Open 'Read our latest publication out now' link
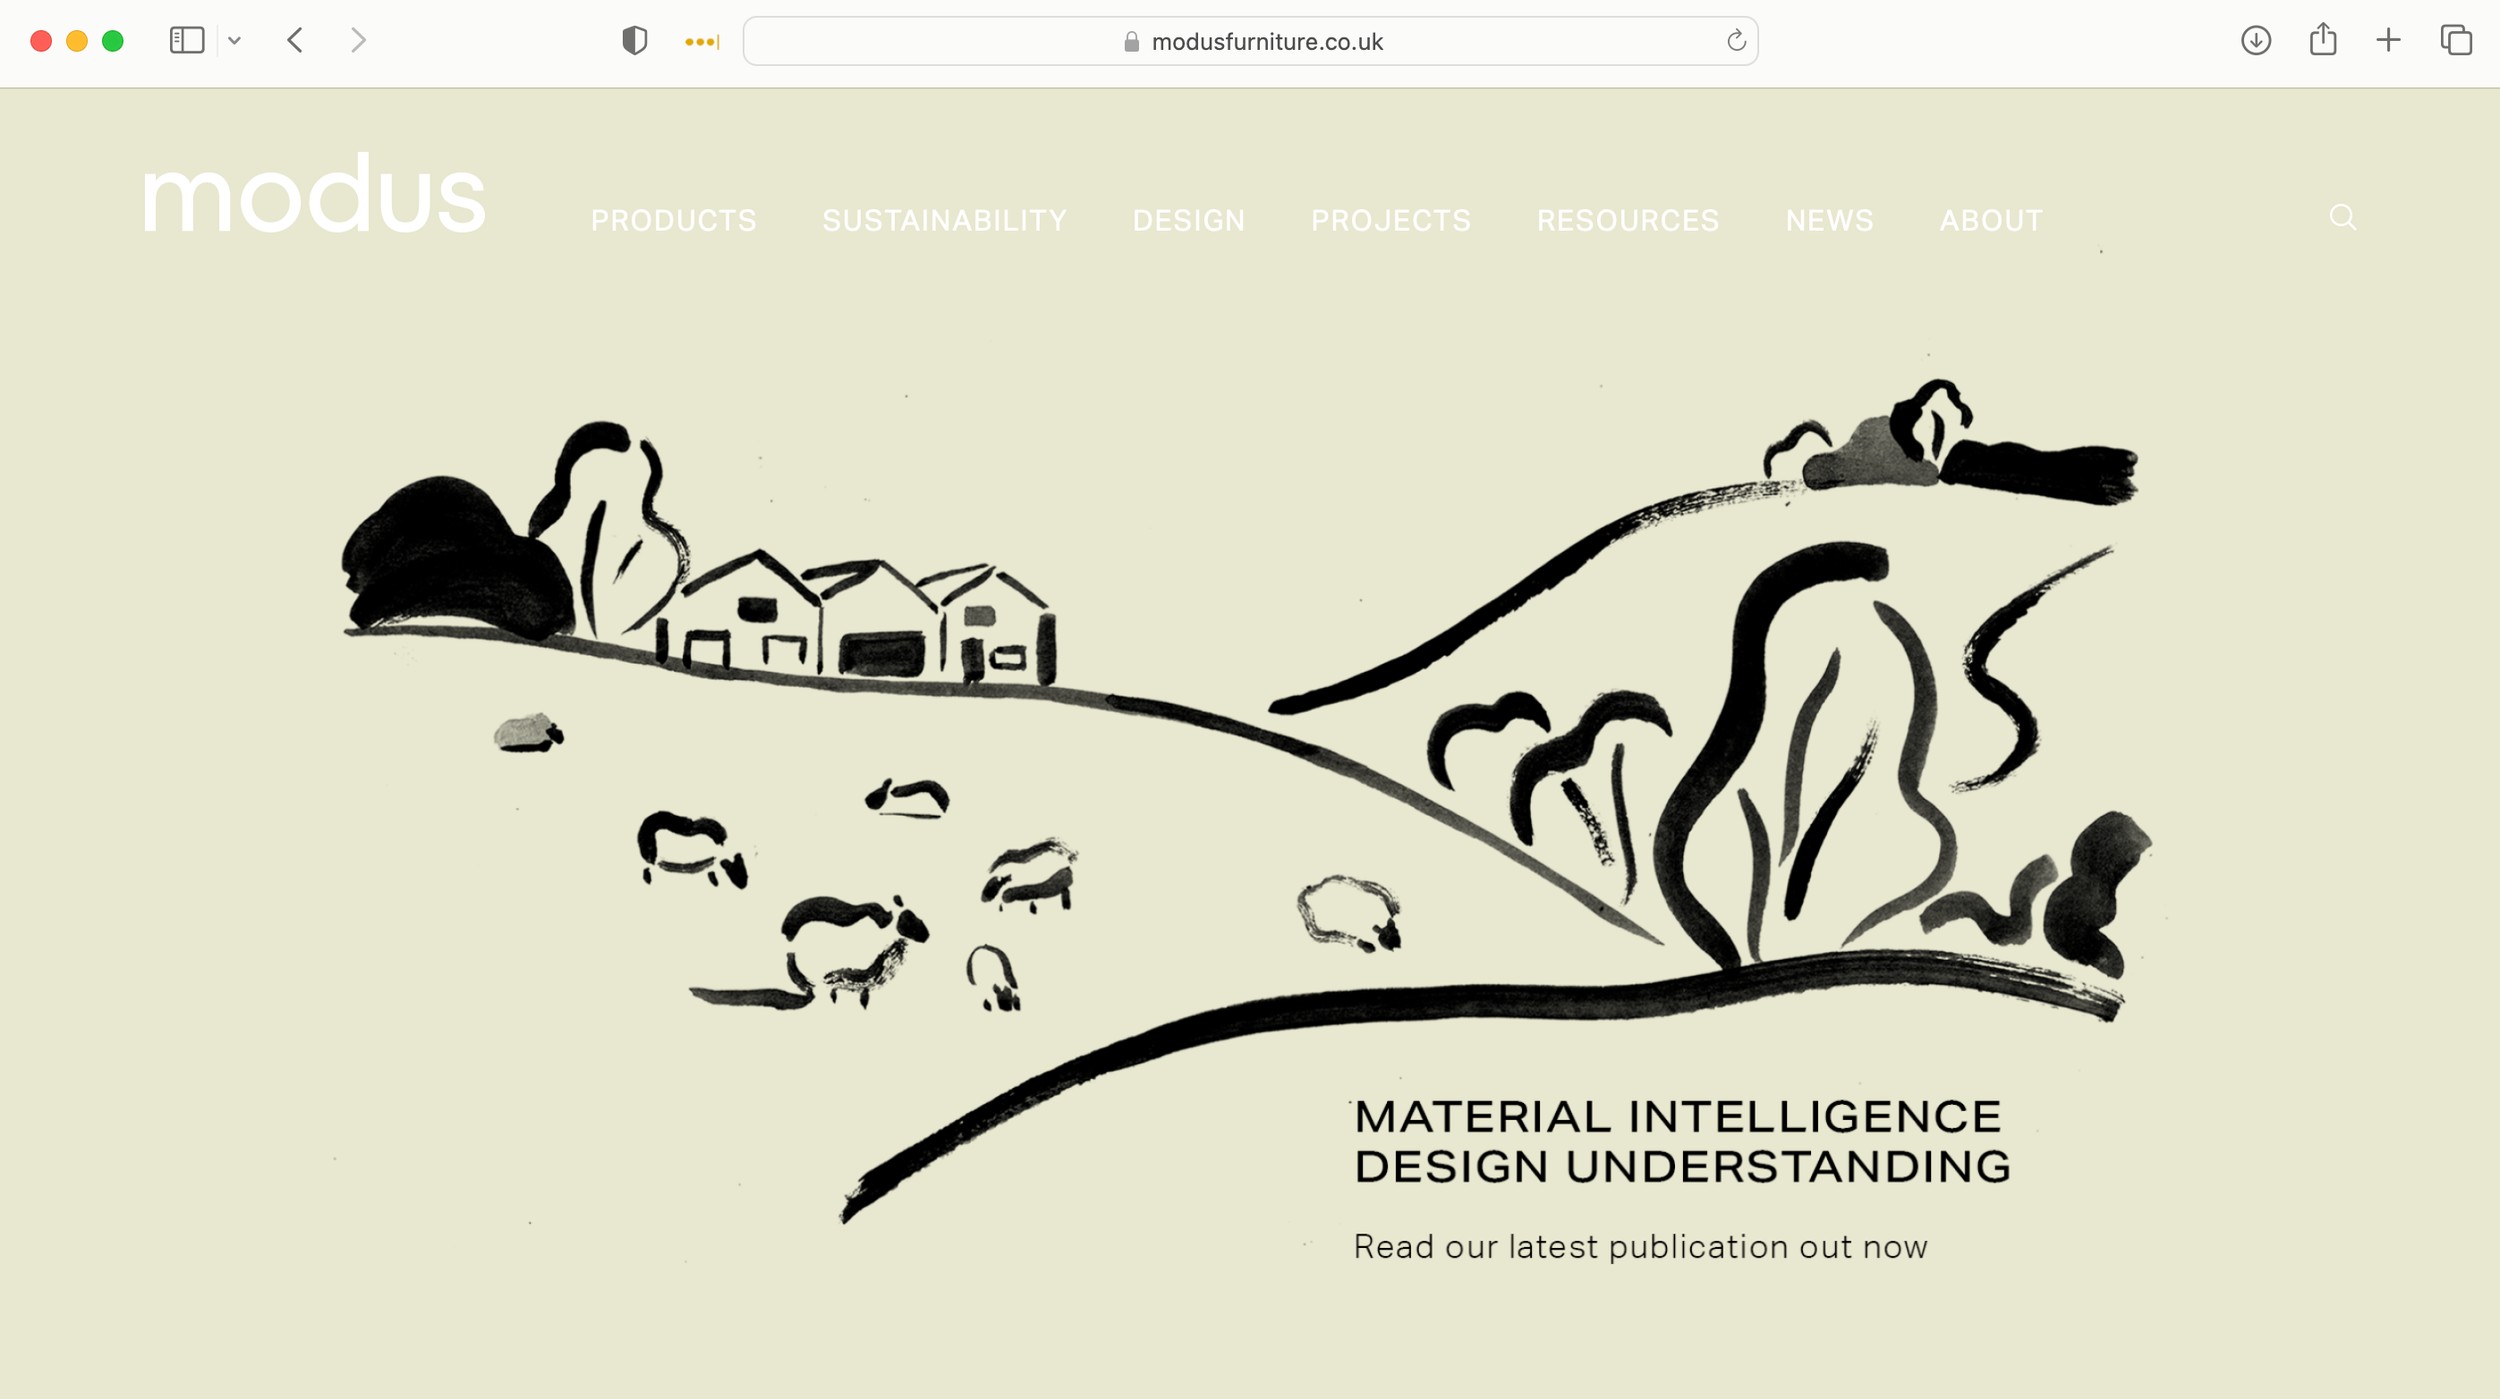 tap(1640, 1247)
